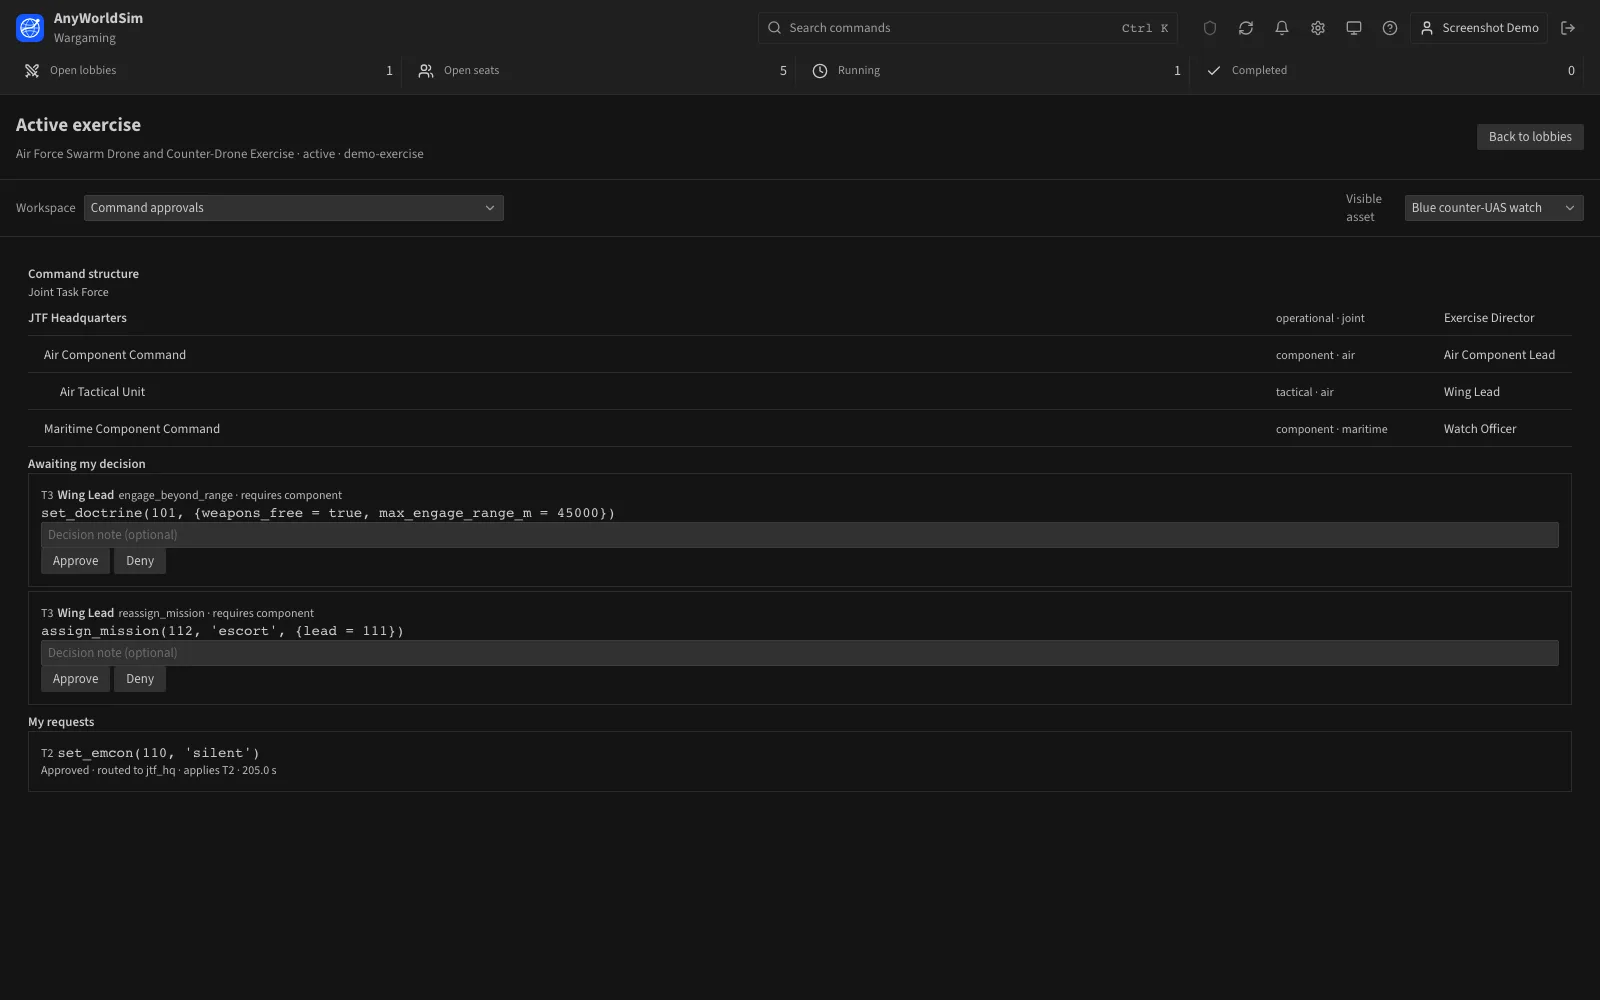Click the Wing Lead role text in command structure
This screenshot has width=1600, height=1000.
click(x=1472, y=392)
